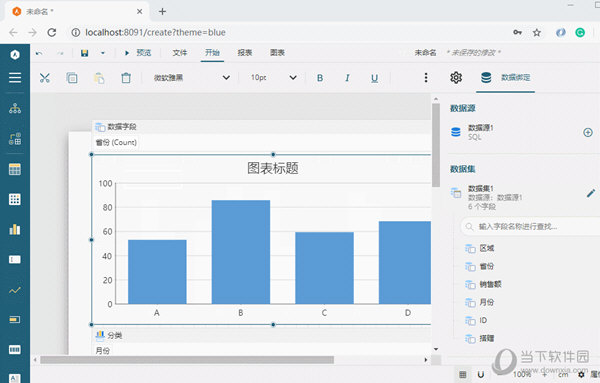Click chart bar A
The width and height of the screenshot is (600, 383).
(x=157, y=272)
